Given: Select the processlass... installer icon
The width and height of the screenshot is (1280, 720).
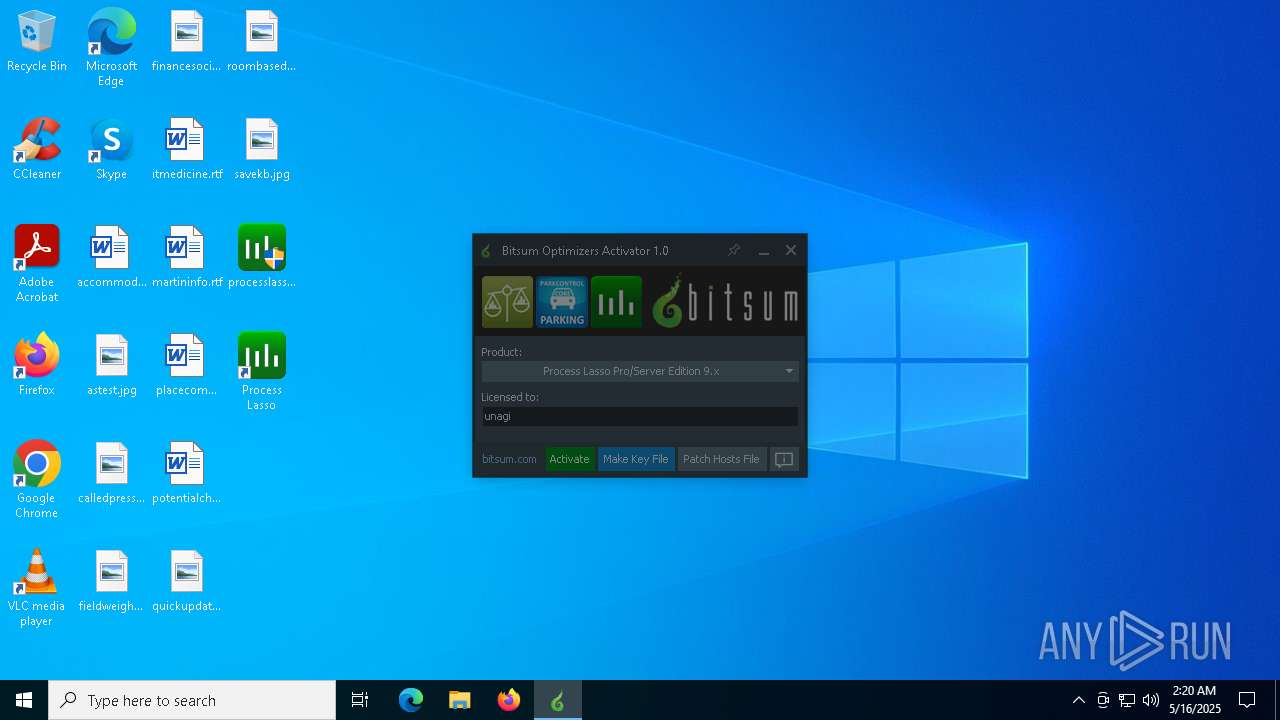Looking at the screenshot, I should [x=262, y=257].
